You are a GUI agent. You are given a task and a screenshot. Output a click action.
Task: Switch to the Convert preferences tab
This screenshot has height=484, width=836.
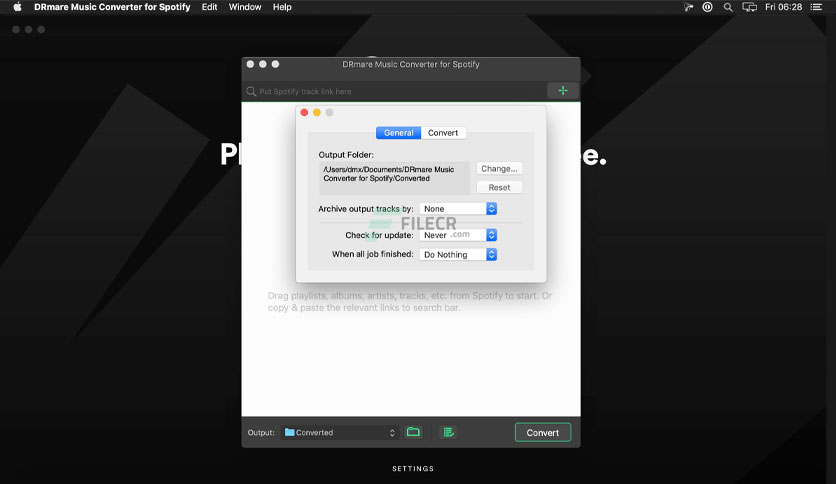(443, 133)
